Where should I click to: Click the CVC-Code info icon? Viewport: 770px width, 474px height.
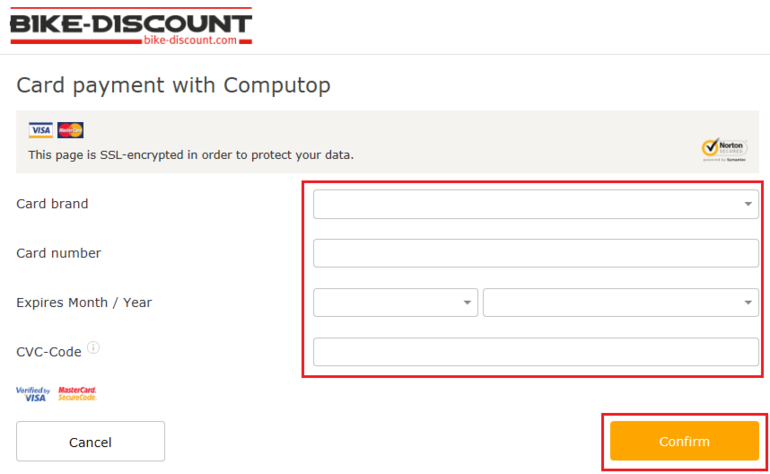93,348
